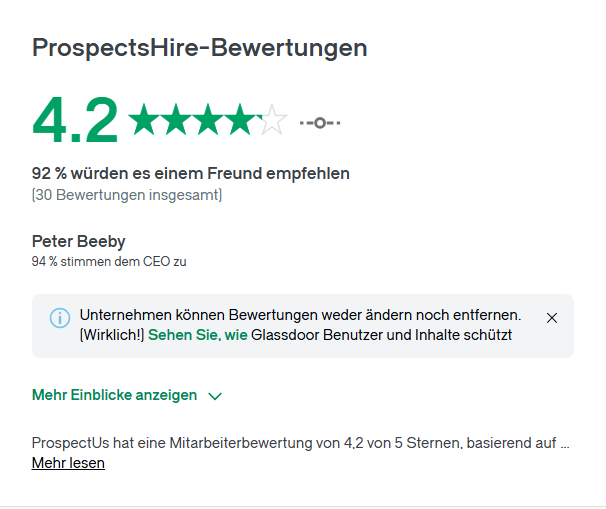Click the CEO name Peter Beeby
Screen dimensions: 606x509
(78, 242)
